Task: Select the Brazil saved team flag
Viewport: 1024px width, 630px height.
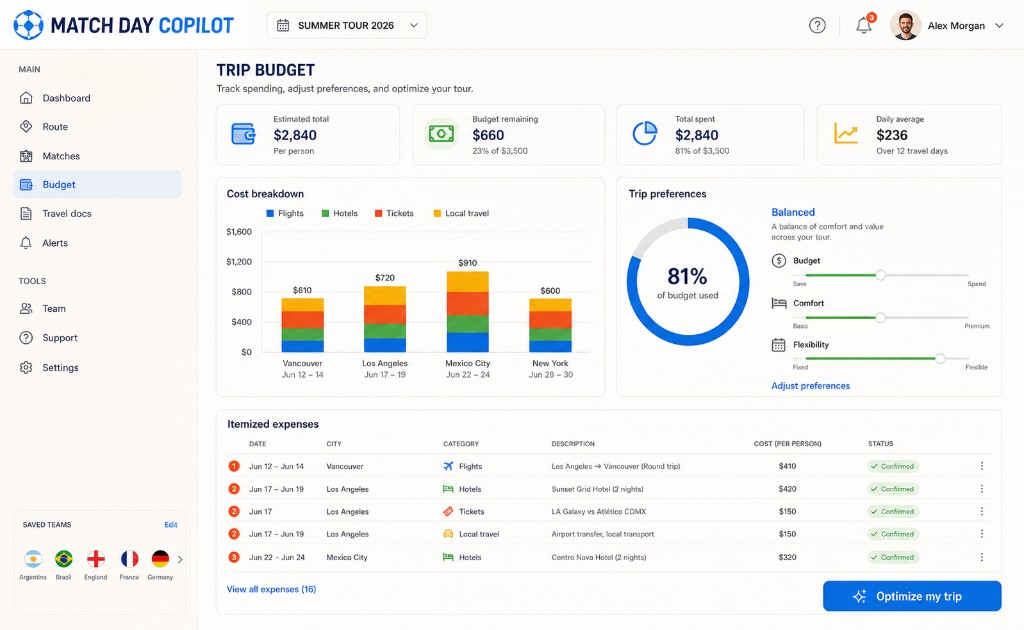Action: click(x=63, y=559)
